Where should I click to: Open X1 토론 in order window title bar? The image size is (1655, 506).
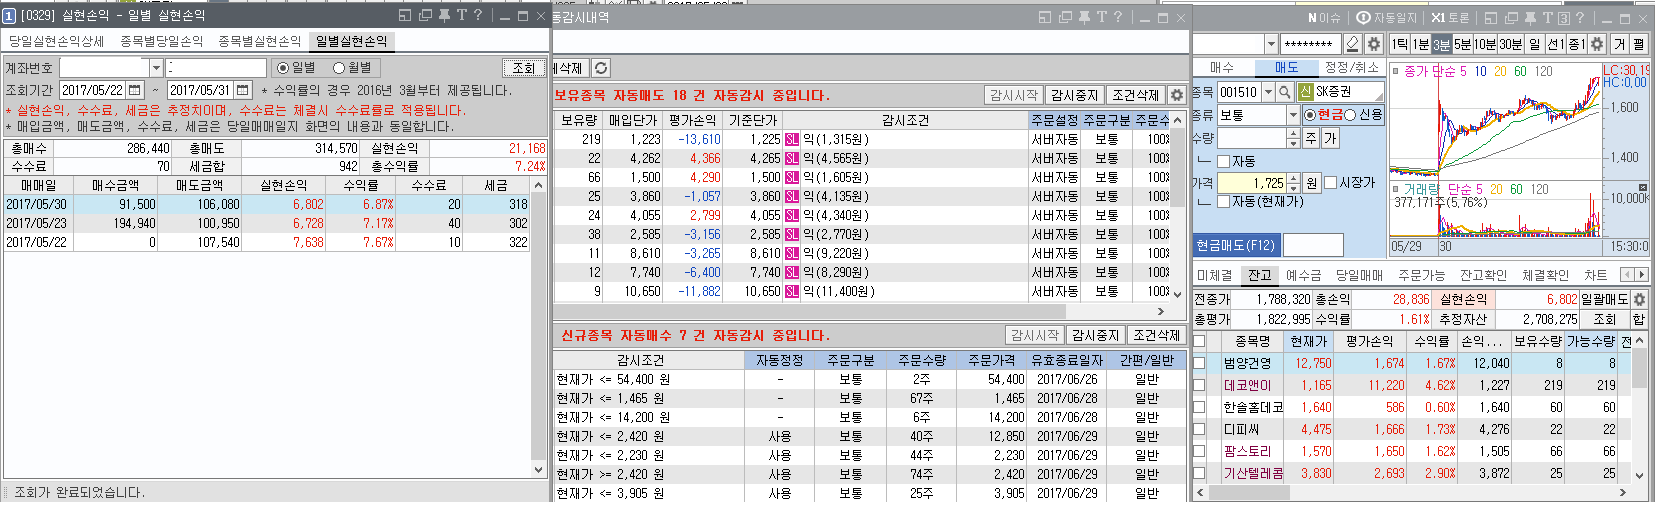coord(1450,17)
